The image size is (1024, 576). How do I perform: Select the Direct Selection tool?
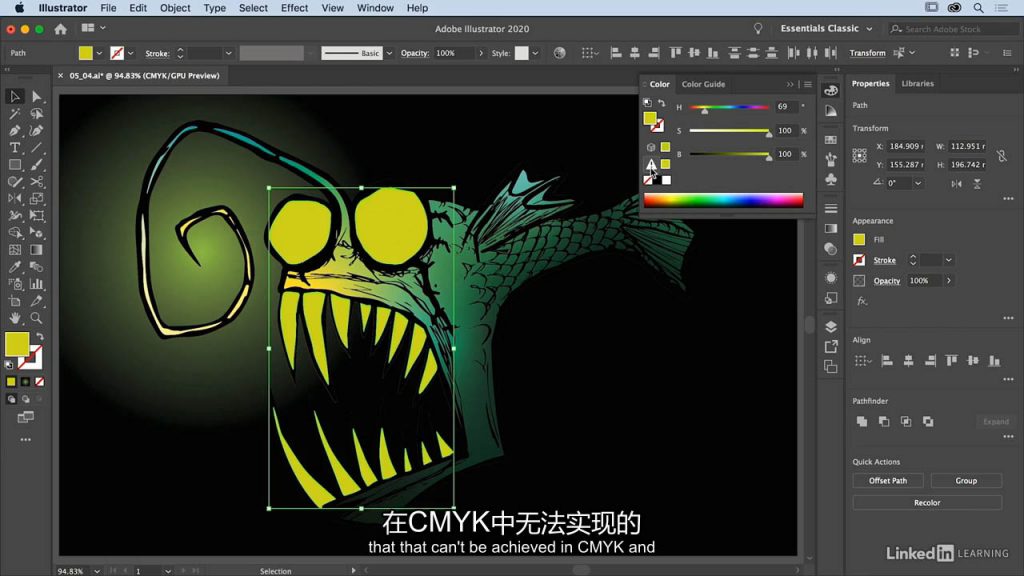37,97
